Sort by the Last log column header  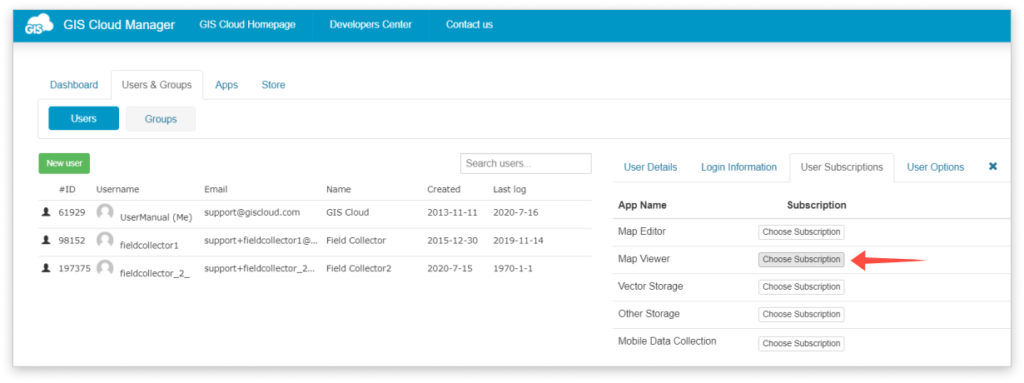click(x=509, y=190)
